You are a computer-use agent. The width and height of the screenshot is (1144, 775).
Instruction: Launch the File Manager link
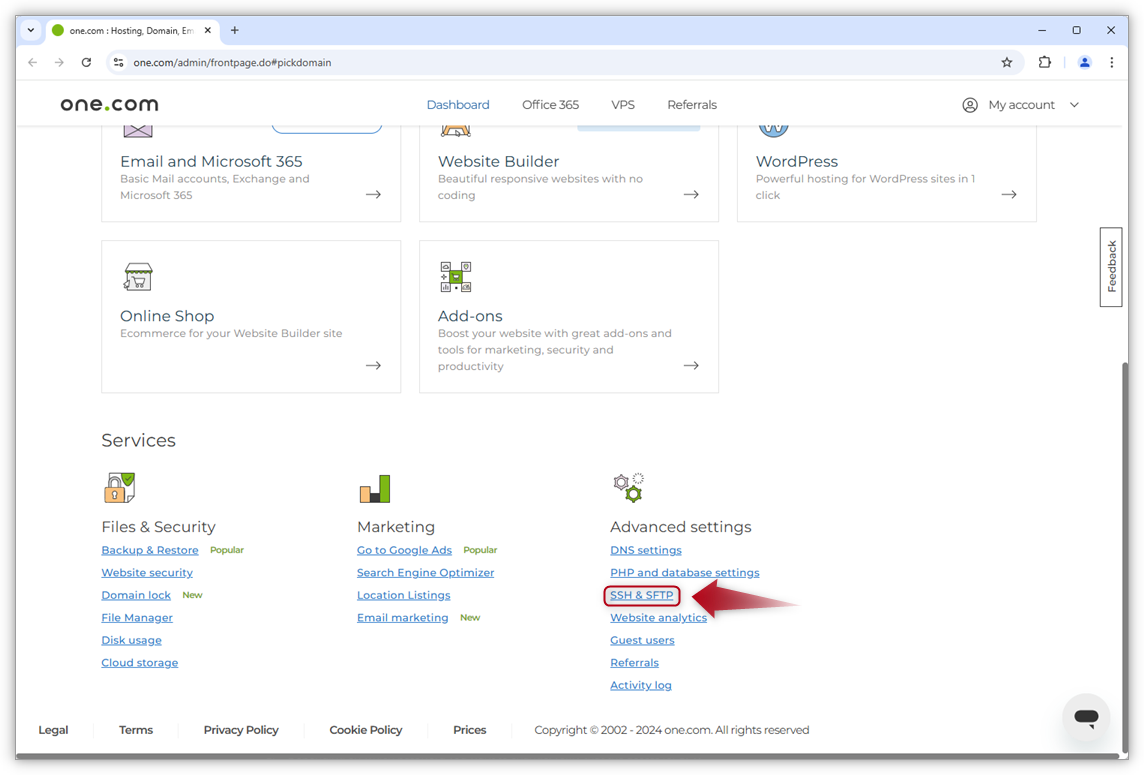pyautogui.click(x=137, y=617)
